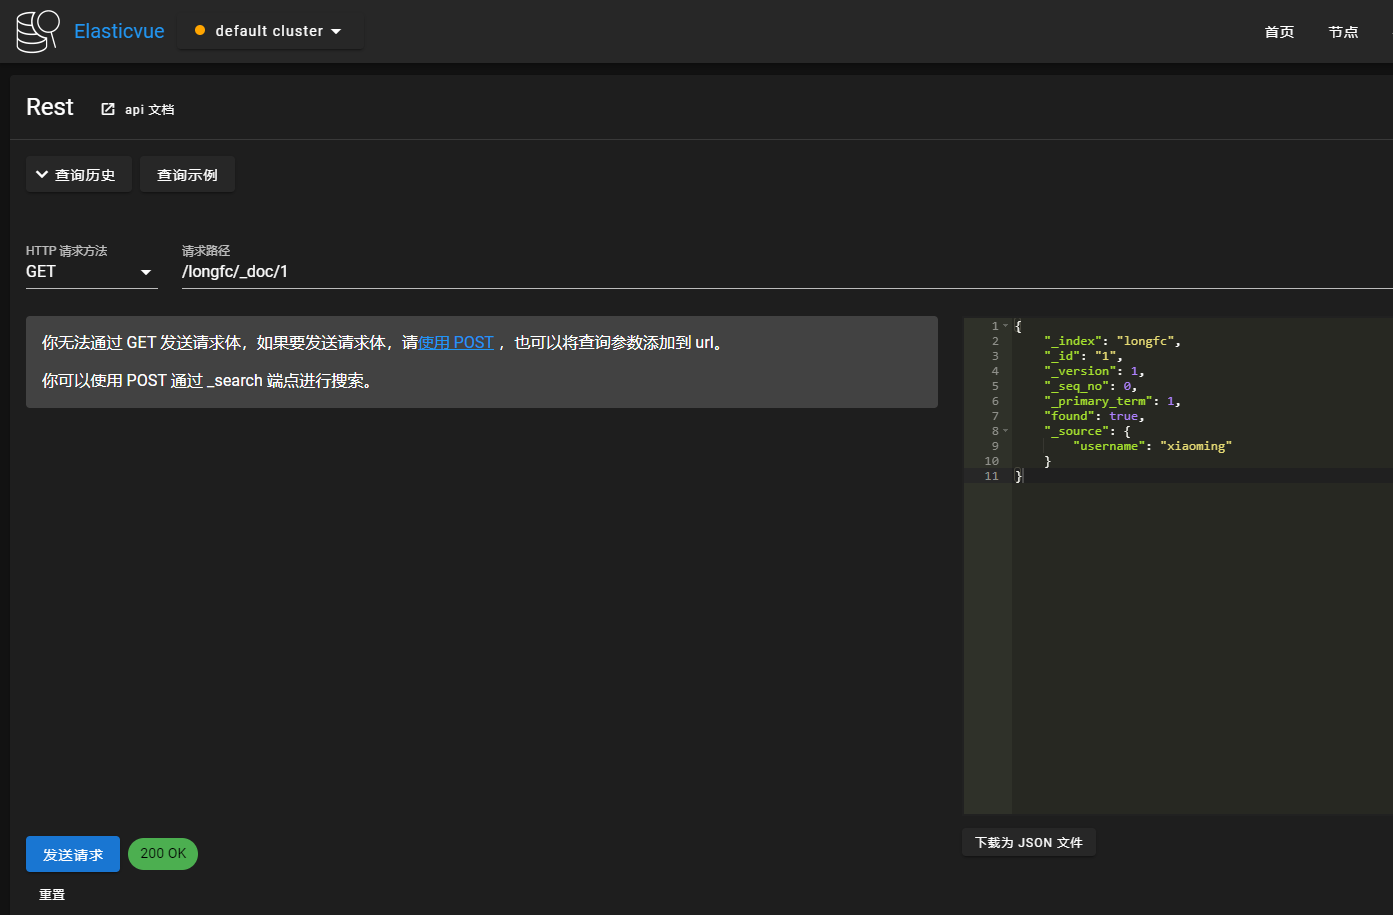Viewport: 1393px width, 915px height.
Task: Collapse the JSON fold arrow on line 1
Action: (x=1006, y=326)
